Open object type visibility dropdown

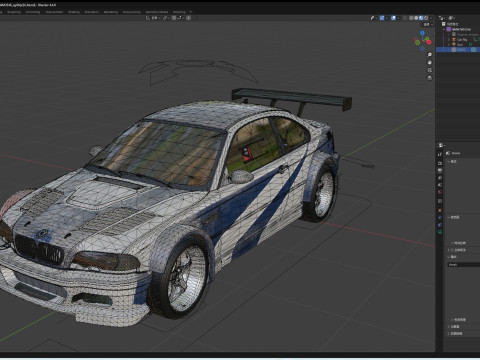coord(374,18)
